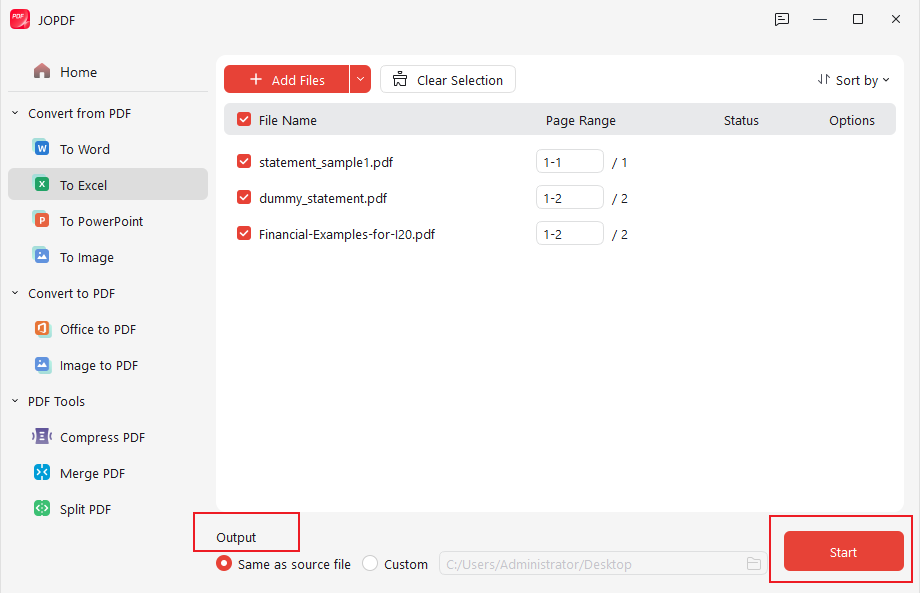Select the To Word conversion icon
This screenshot has width=920, height=593.
40,148
